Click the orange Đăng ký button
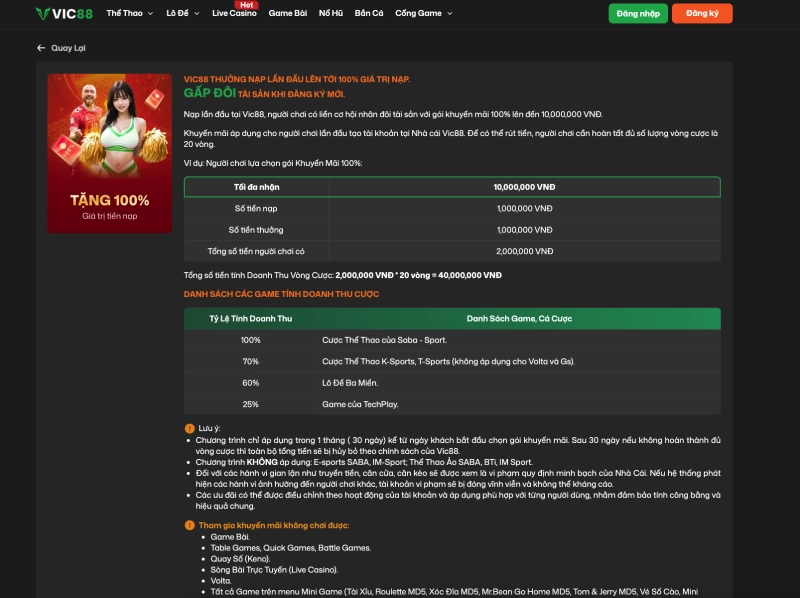Viewport: 800px width, 598px height. 702,14
